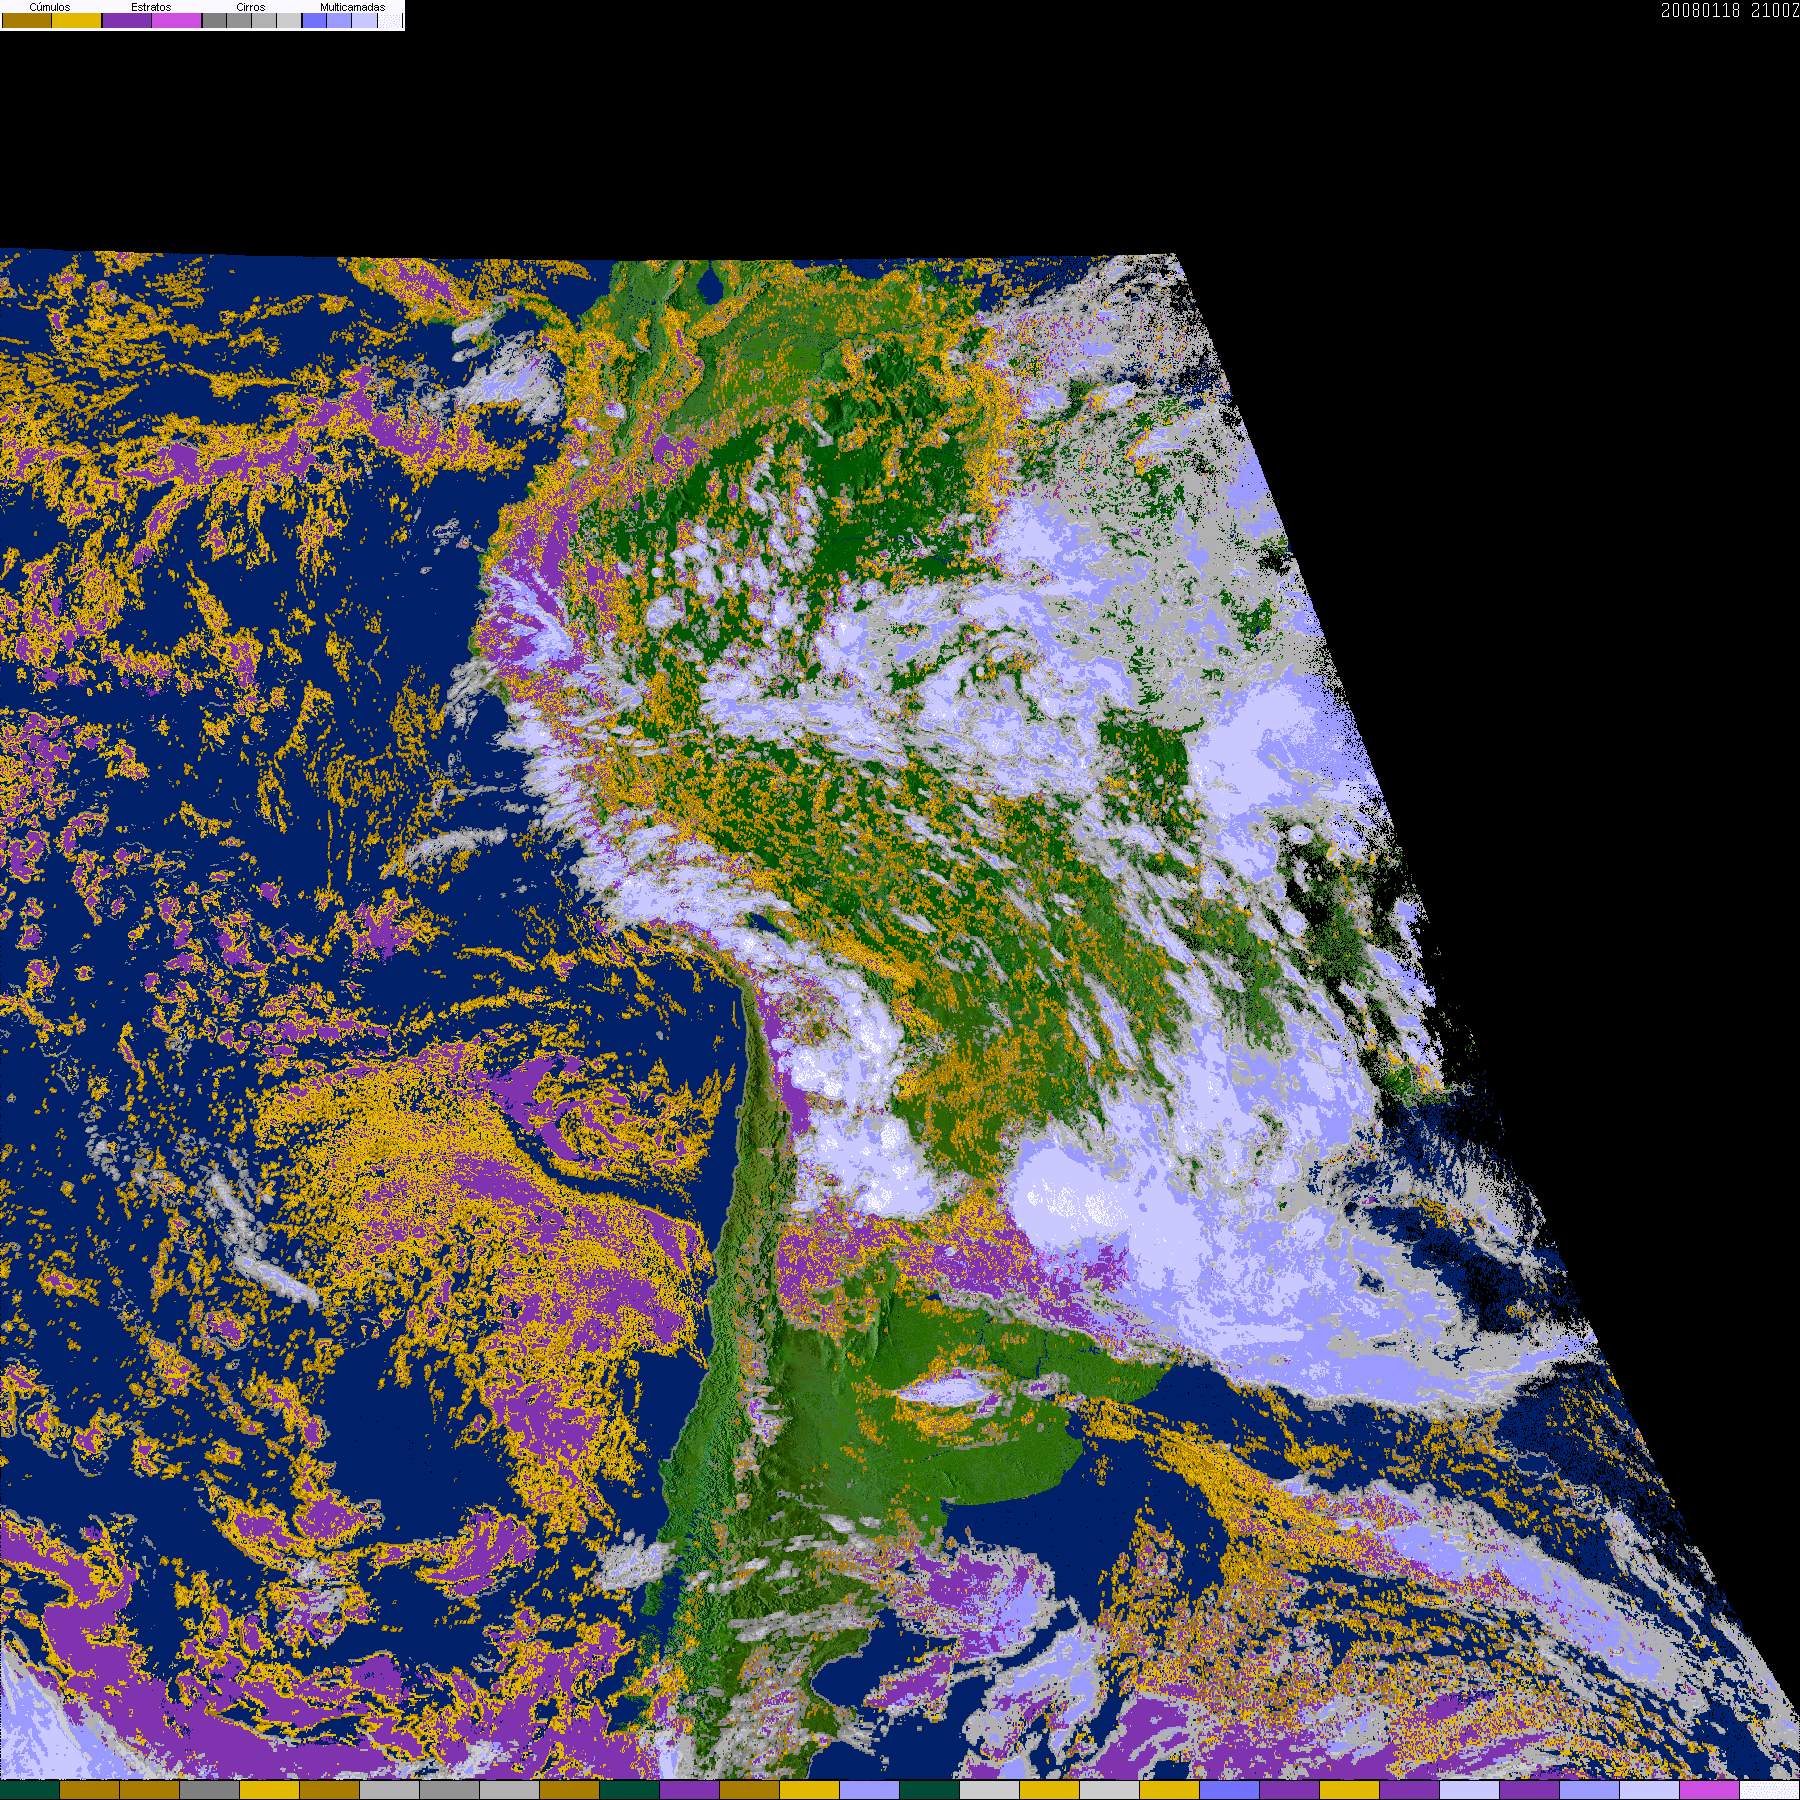Click the Multicamadas legend label
This screenshot has width=1800, height=1800.
pos(353,7)
